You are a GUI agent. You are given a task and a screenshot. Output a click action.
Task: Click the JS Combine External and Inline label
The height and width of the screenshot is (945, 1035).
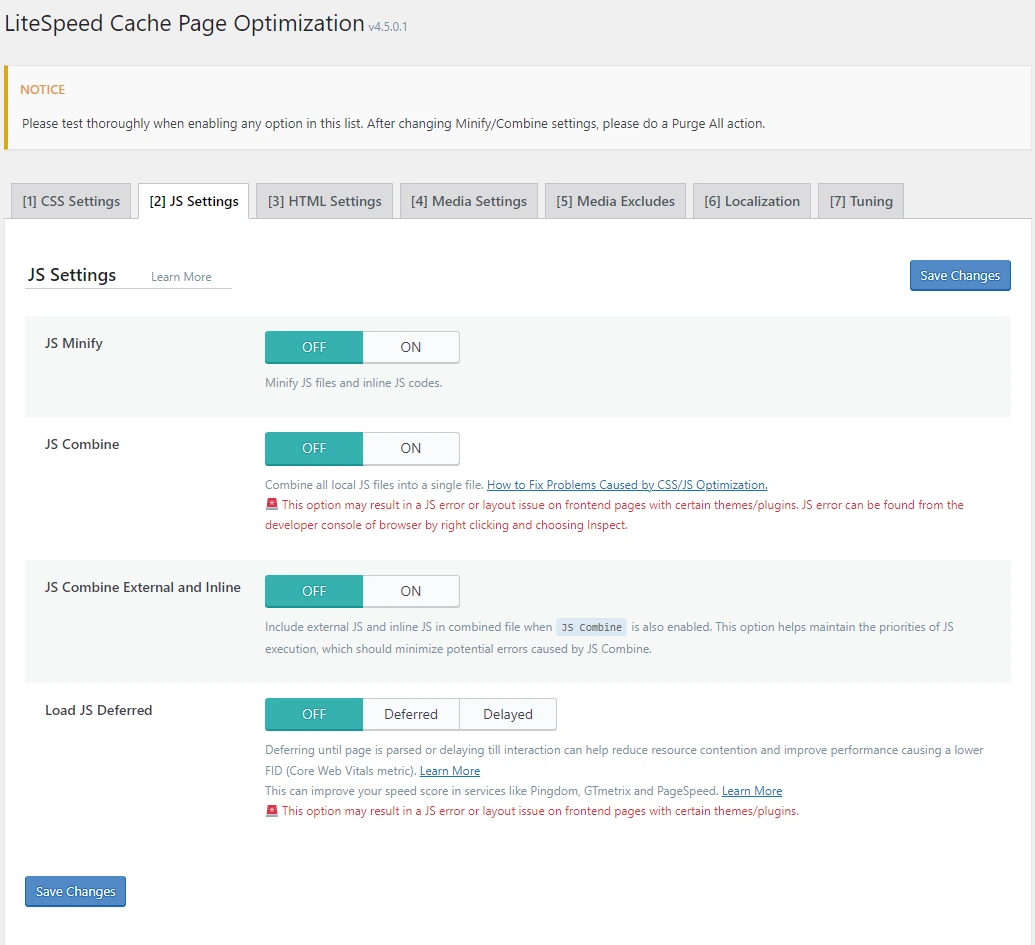click(x=143, y=587)
